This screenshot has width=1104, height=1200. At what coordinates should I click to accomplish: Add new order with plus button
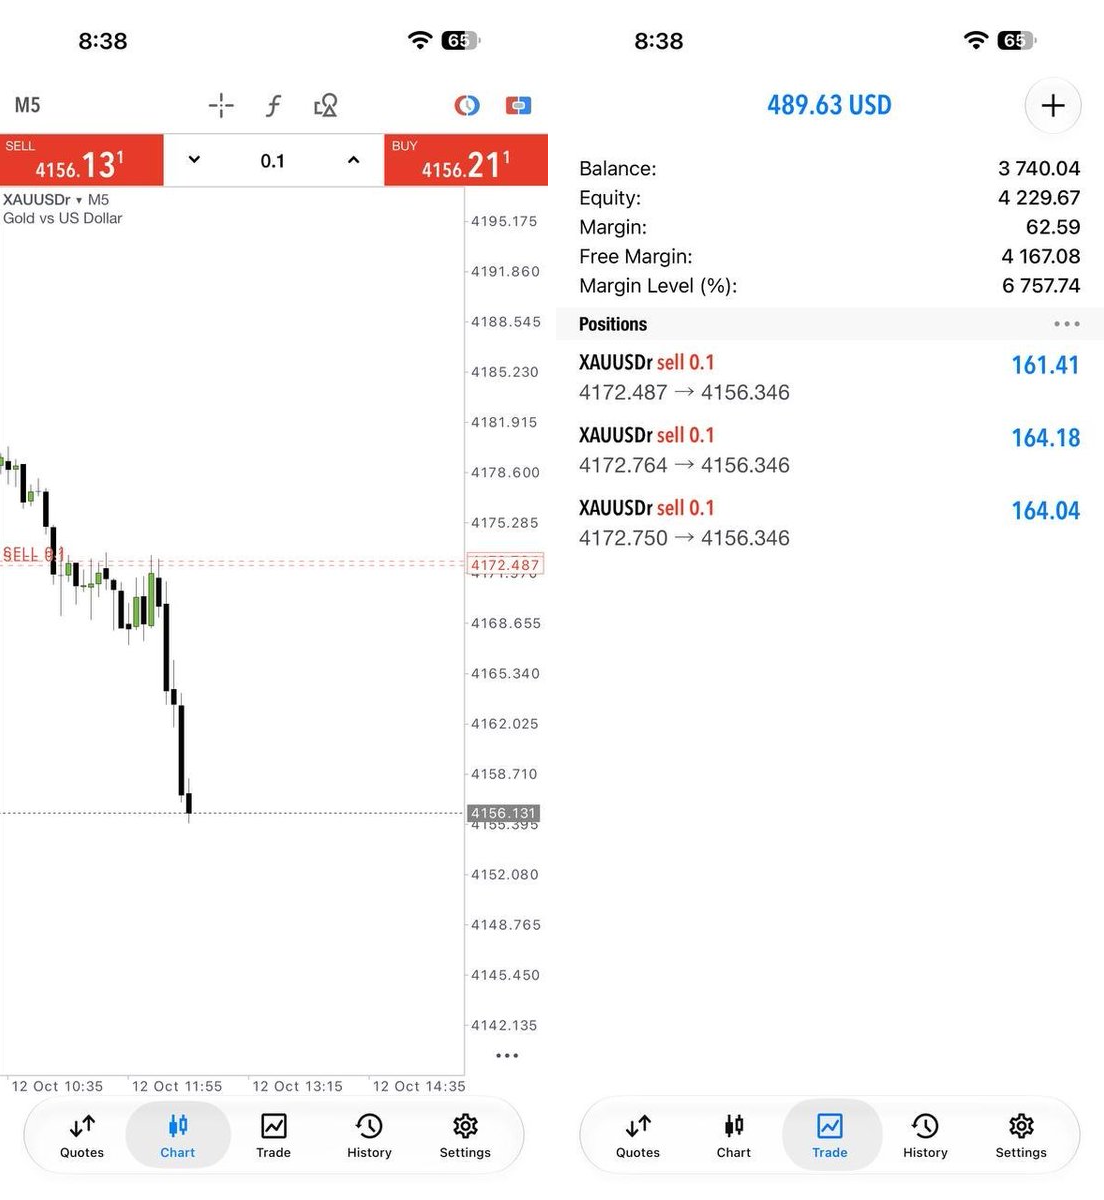tap(1053, 105)
